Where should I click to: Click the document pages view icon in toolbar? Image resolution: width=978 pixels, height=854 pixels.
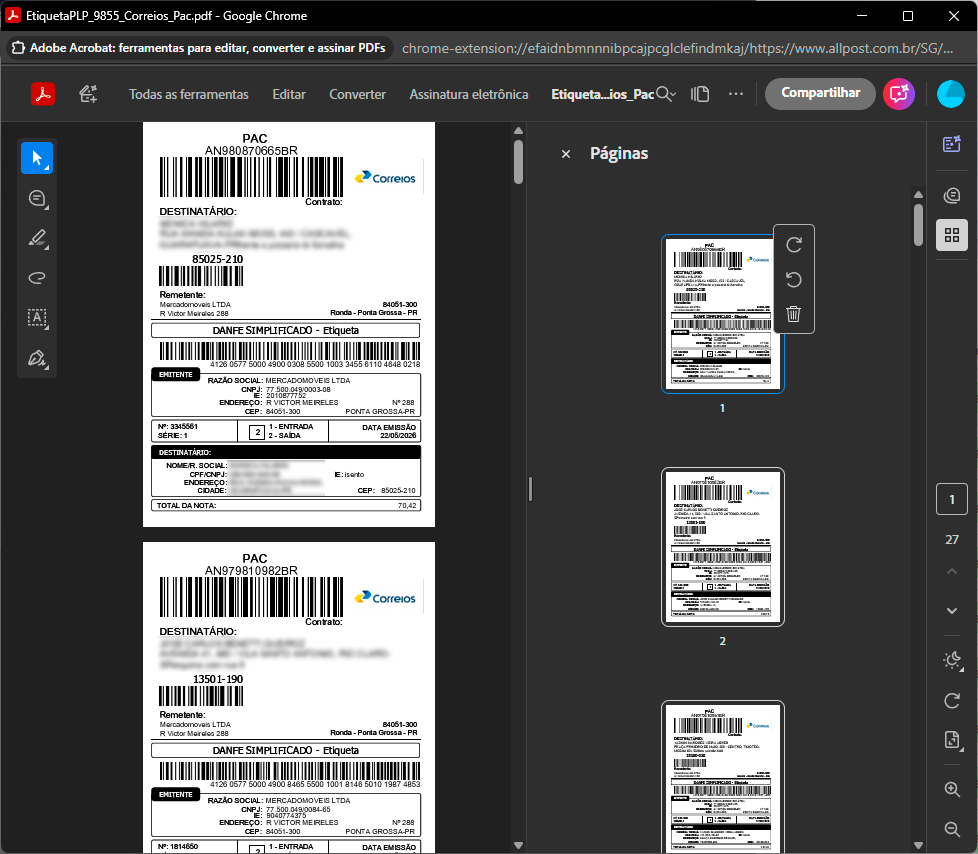point(700,94)
